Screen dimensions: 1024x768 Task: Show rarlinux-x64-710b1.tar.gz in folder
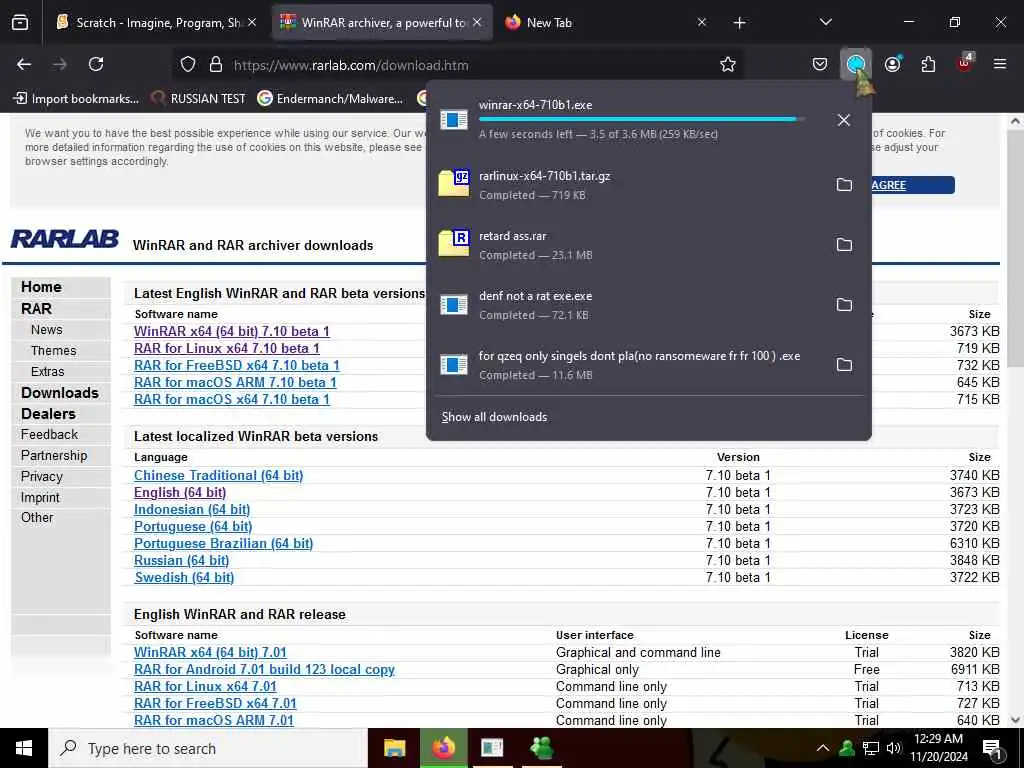[x=844, y=185]
